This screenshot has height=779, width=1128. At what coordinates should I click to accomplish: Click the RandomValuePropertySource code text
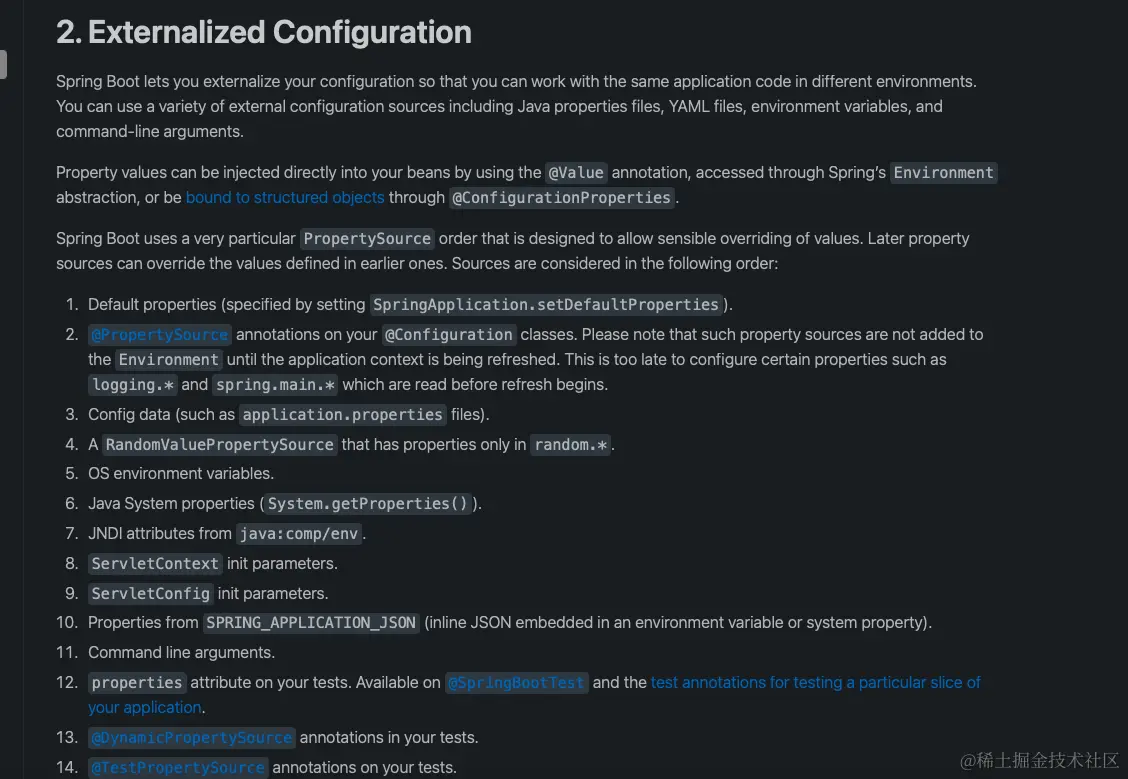tap(220, 445)
